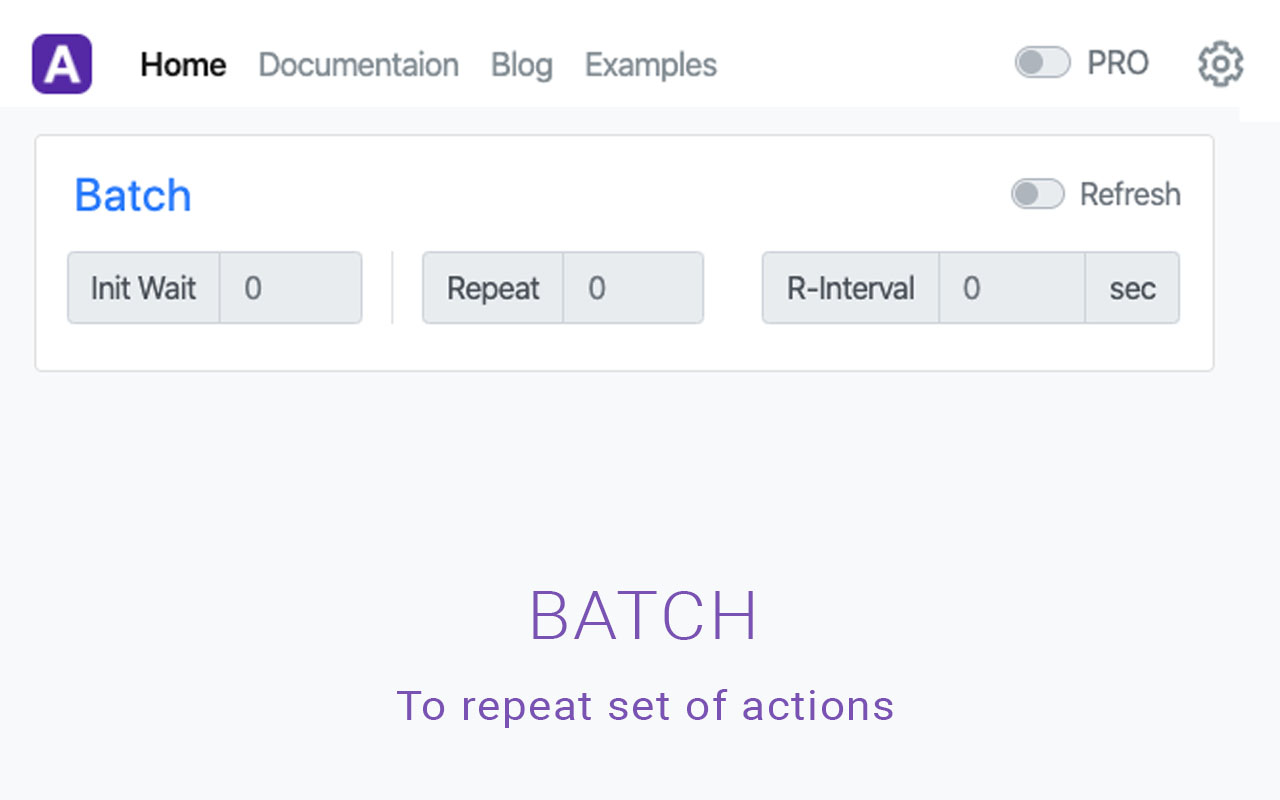1280x800 pixels.
Task: Click the Repeat label box
Action: pyautogui.click(x=493, y=288)
